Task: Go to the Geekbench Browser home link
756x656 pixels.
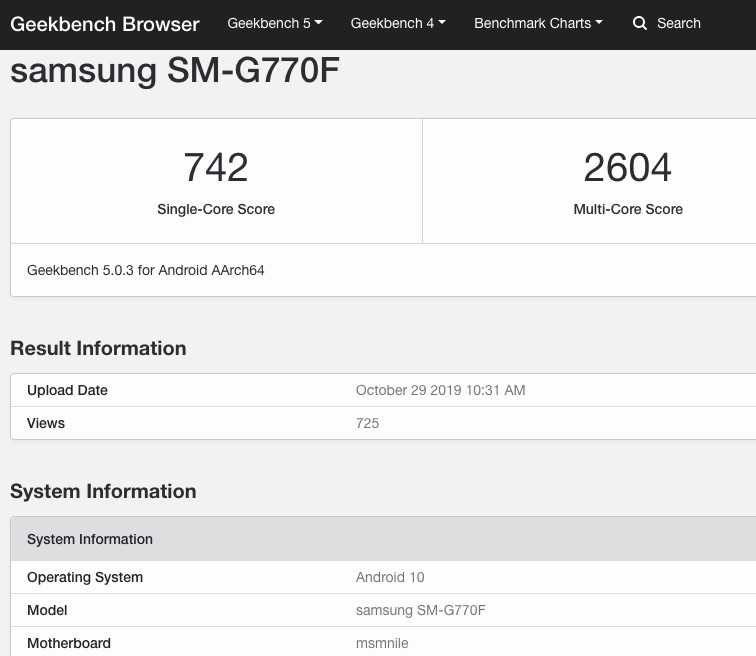Action: (x=105, y=23)
